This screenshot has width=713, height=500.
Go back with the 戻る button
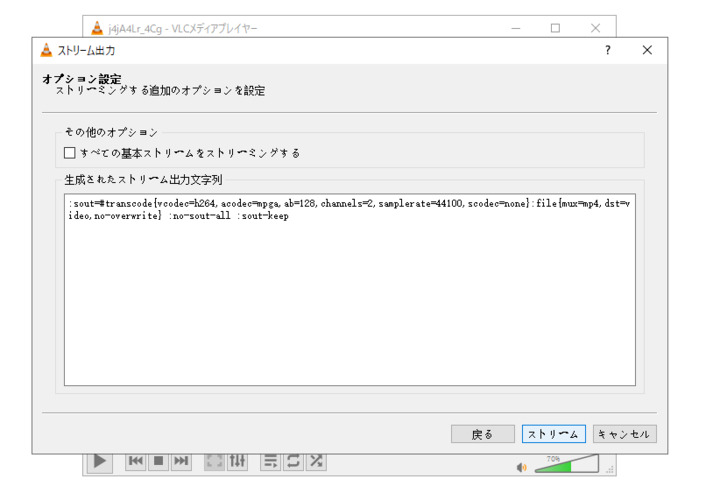tap(482, 434)
